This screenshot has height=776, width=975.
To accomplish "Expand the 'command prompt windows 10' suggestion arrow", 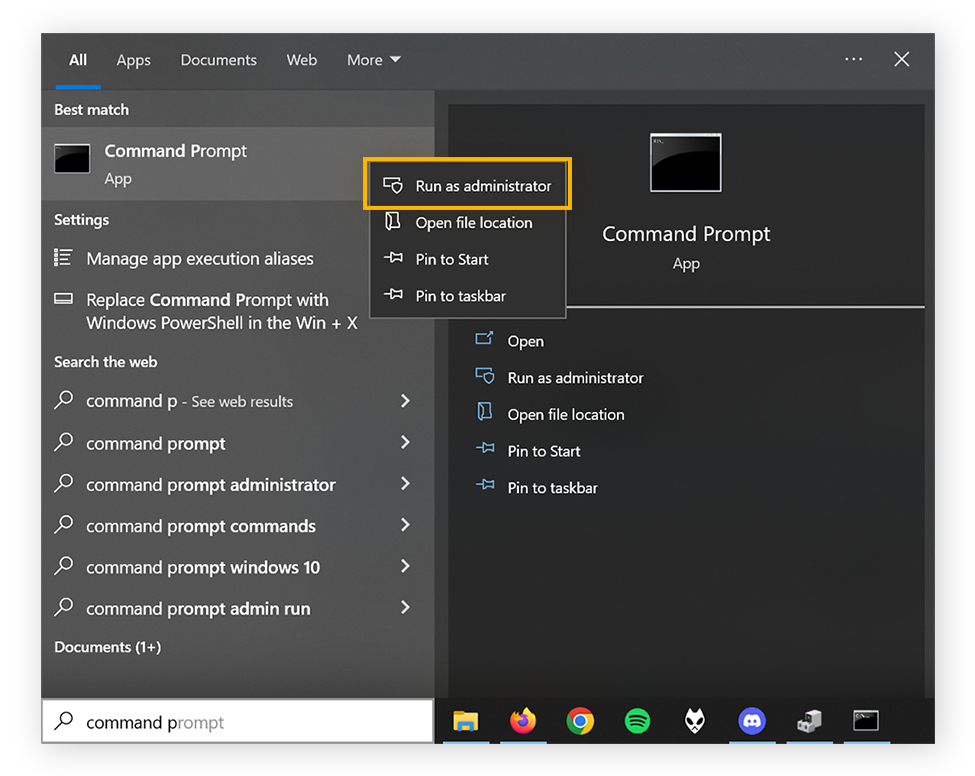I will [x=404, y=567].
